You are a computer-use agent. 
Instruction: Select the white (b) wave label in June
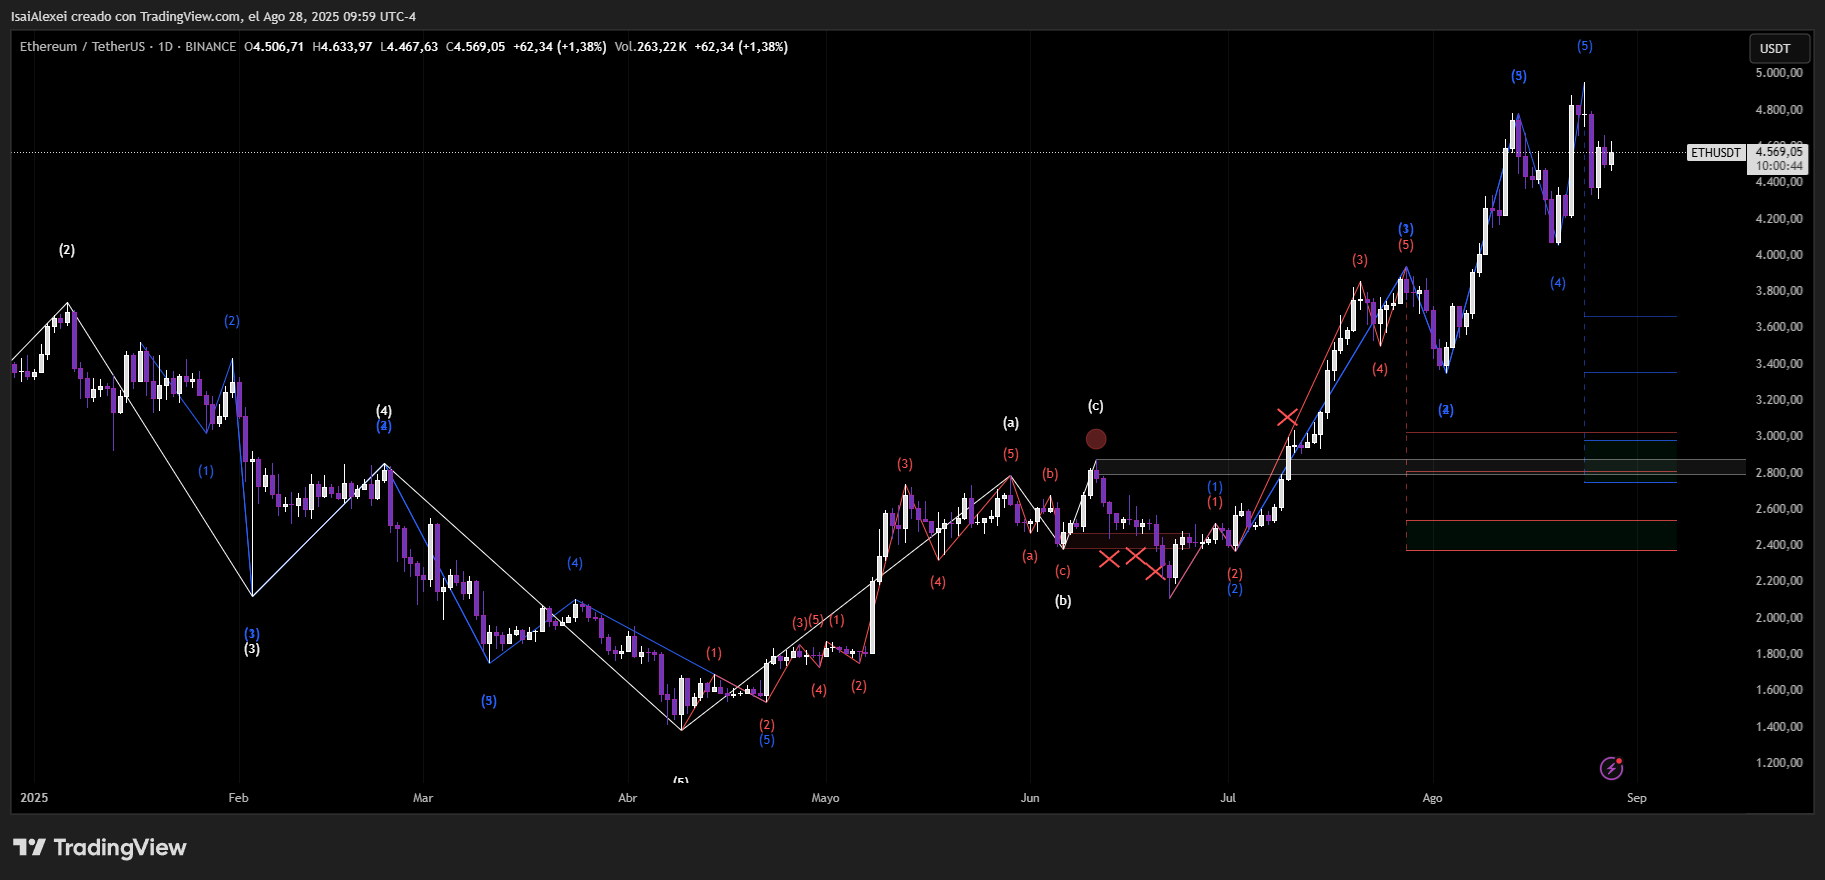(1063, 601)
